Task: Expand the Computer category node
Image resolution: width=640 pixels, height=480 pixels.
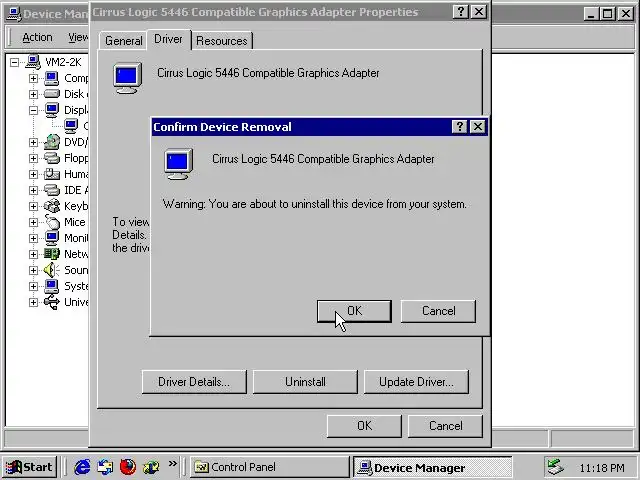Action: tap(33, 78)
